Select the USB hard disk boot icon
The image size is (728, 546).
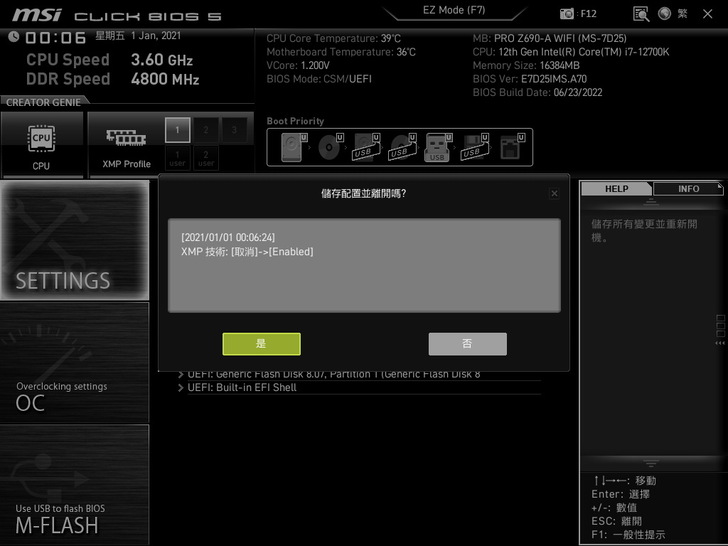[x=366, y=147]
